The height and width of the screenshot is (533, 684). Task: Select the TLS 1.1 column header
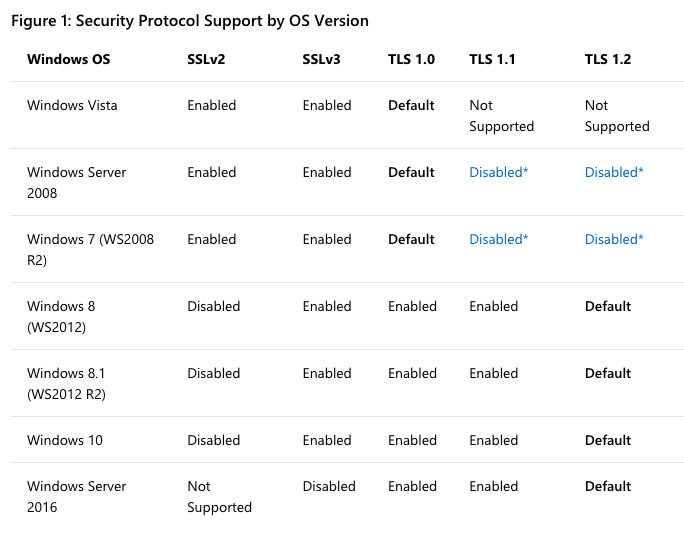(x=492, y=59)
